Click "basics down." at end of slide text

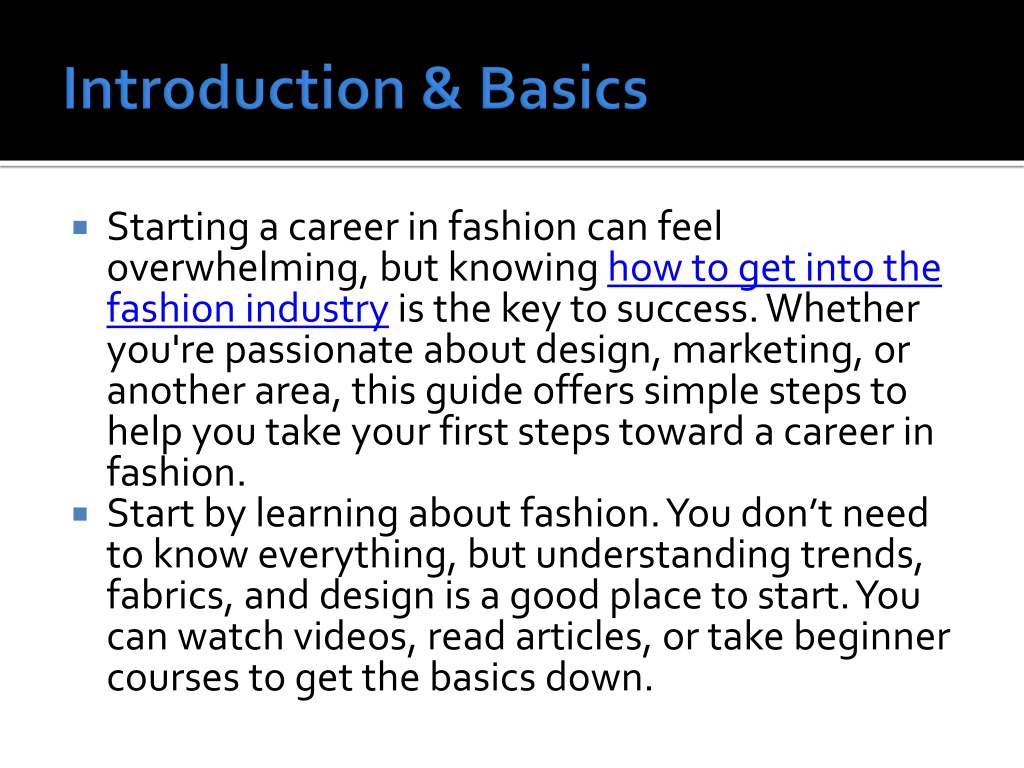[x=541, y=678]
